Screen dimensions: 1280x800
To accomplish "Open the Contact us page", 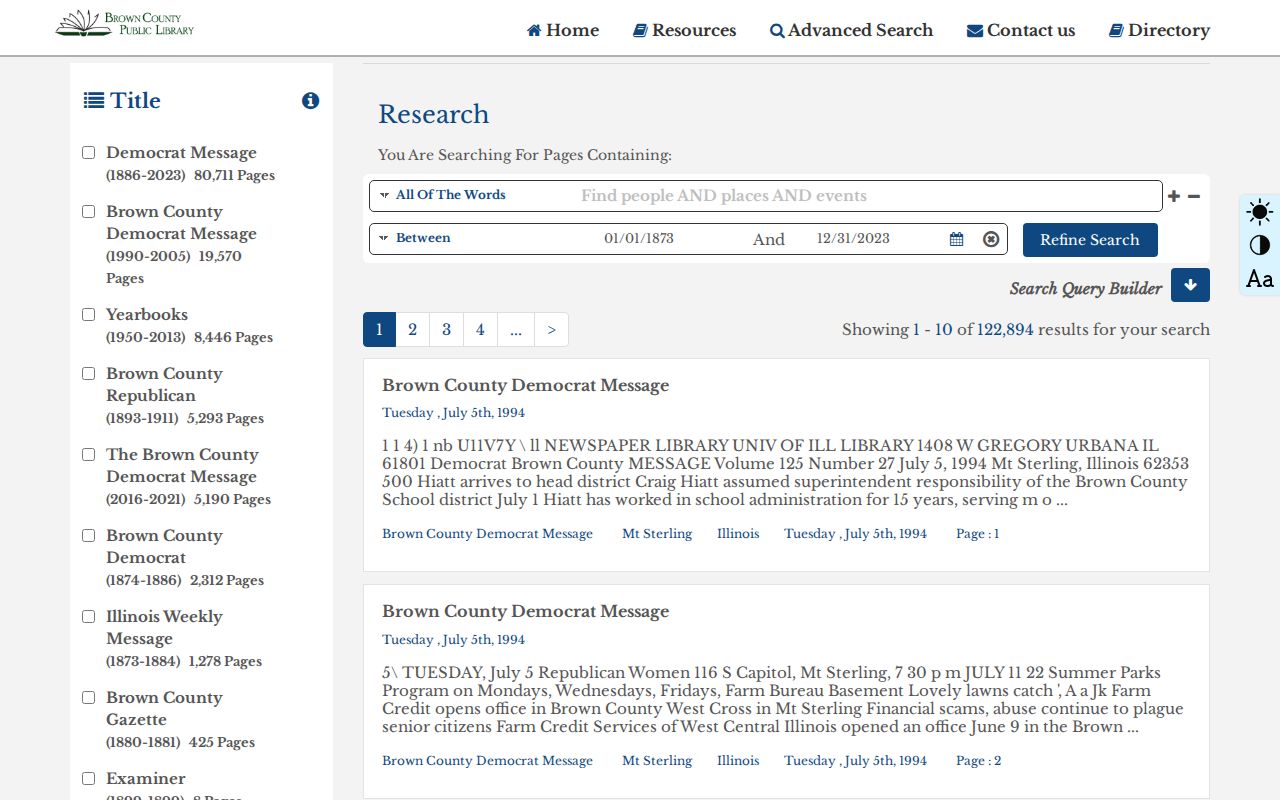I will (1021, 30).
